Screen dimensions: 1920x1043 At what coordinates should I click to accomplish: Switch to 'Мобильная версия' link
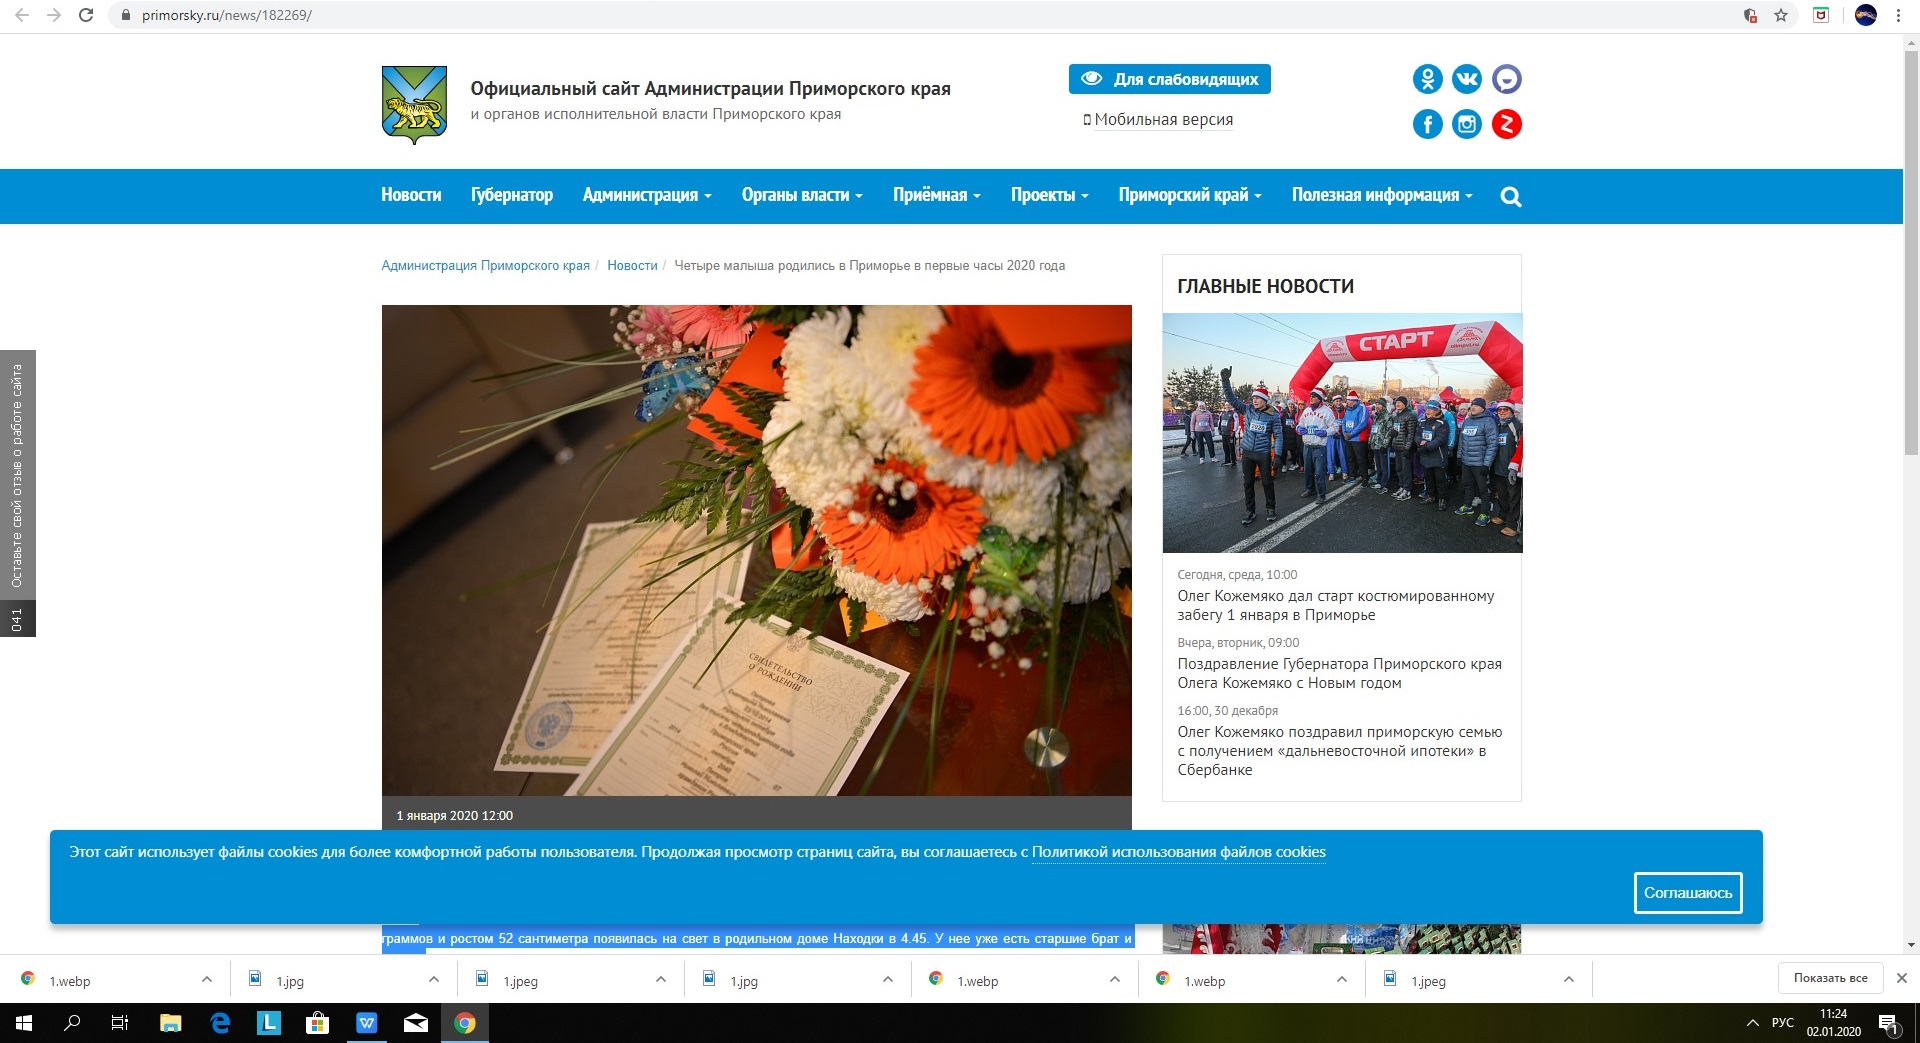pos(1163,120)
